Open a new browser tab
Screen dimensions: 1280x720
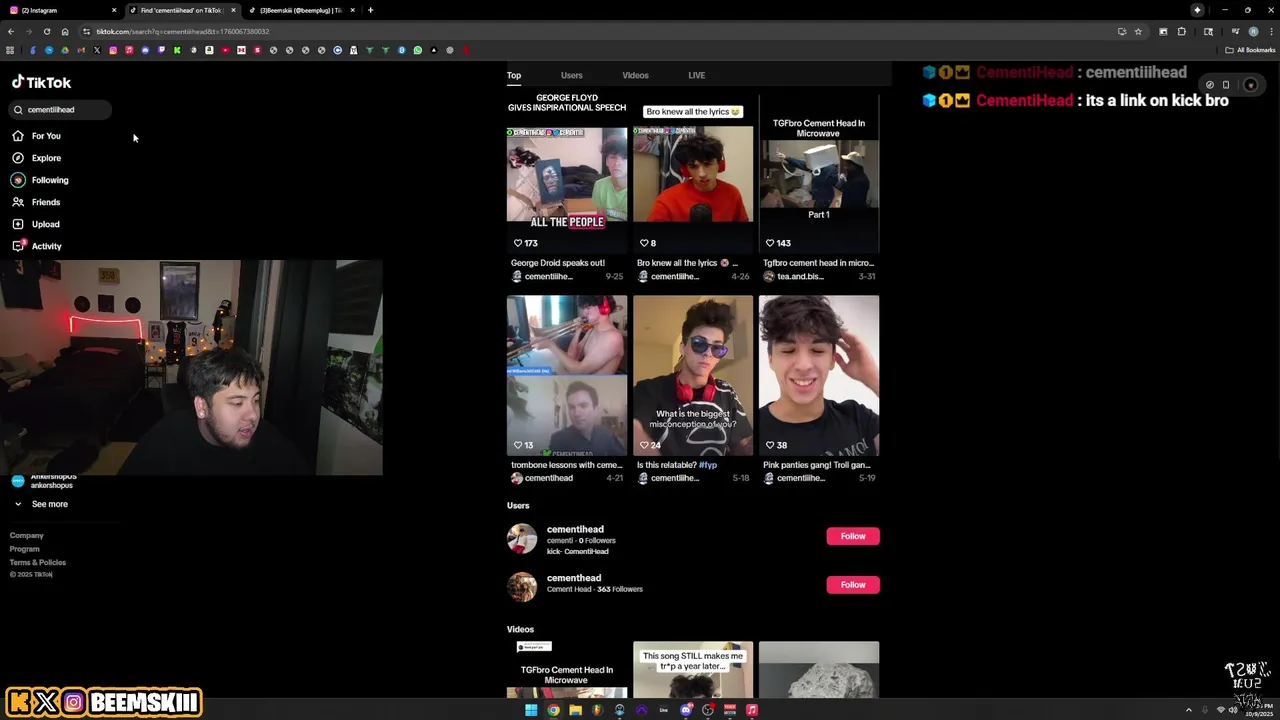point(370,10)
